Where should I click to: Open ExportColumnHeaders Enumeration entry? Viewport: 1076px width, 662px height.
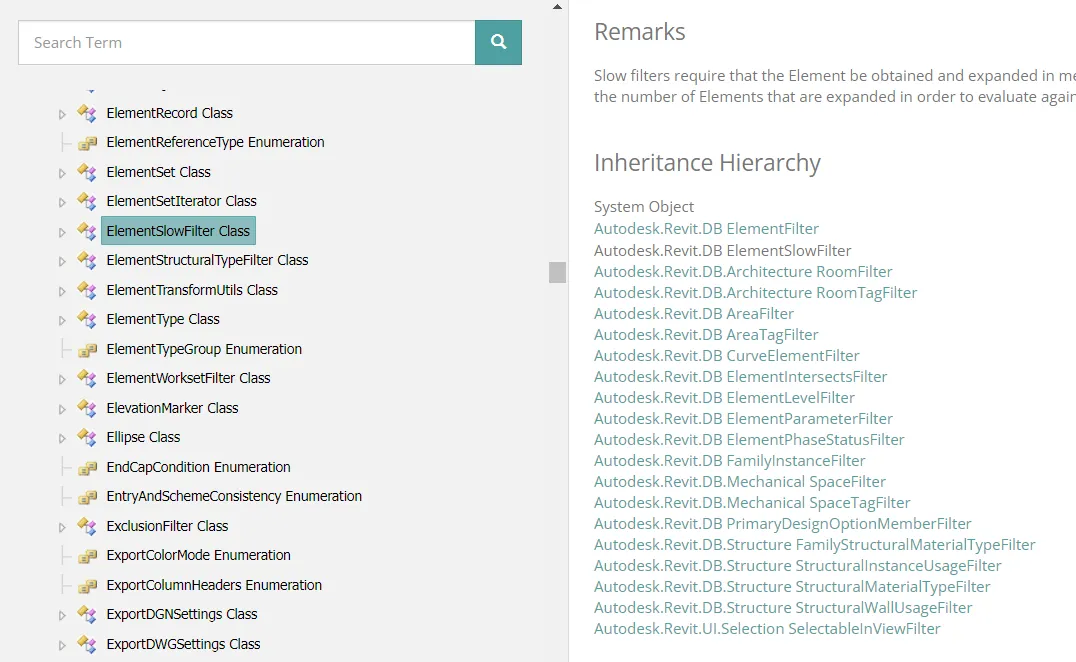pos(214,585)
